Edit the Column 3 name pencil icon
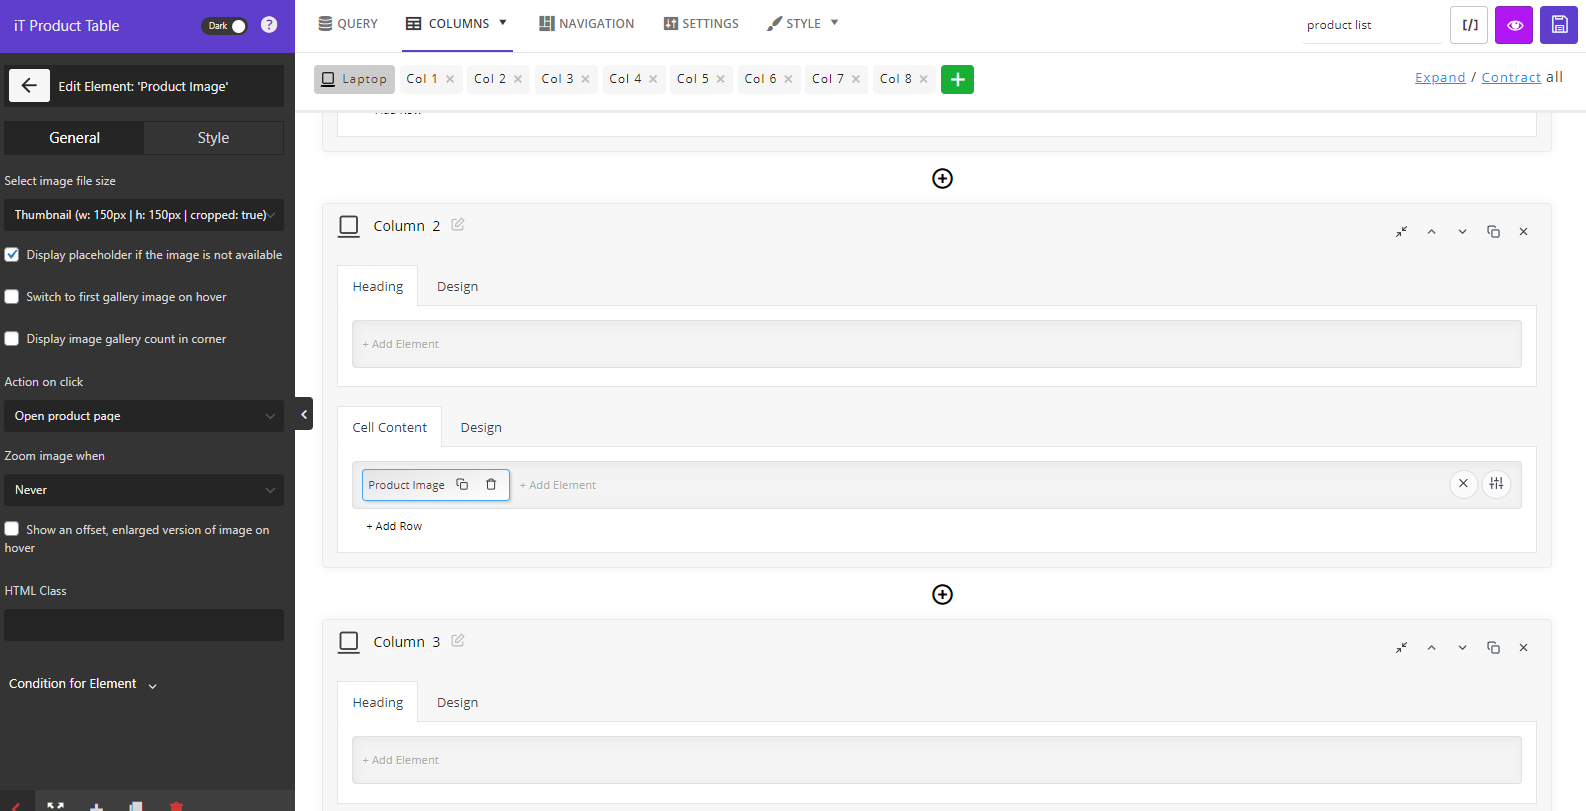 (x=458, y=640)
